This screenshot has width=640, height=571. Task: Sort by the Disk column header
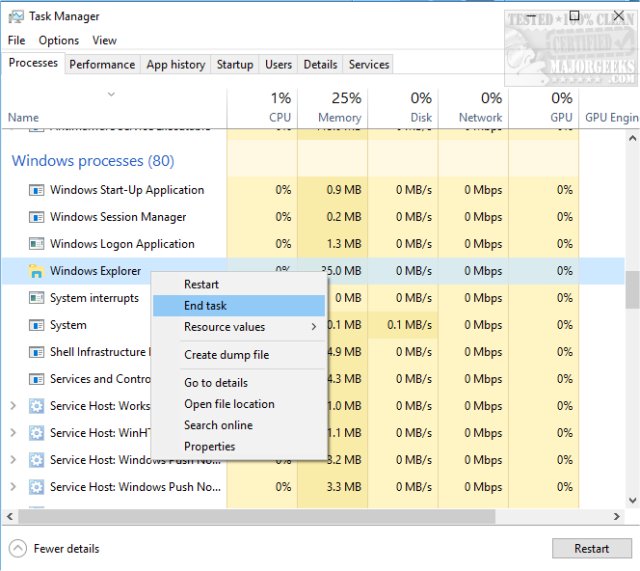[403, 107]
